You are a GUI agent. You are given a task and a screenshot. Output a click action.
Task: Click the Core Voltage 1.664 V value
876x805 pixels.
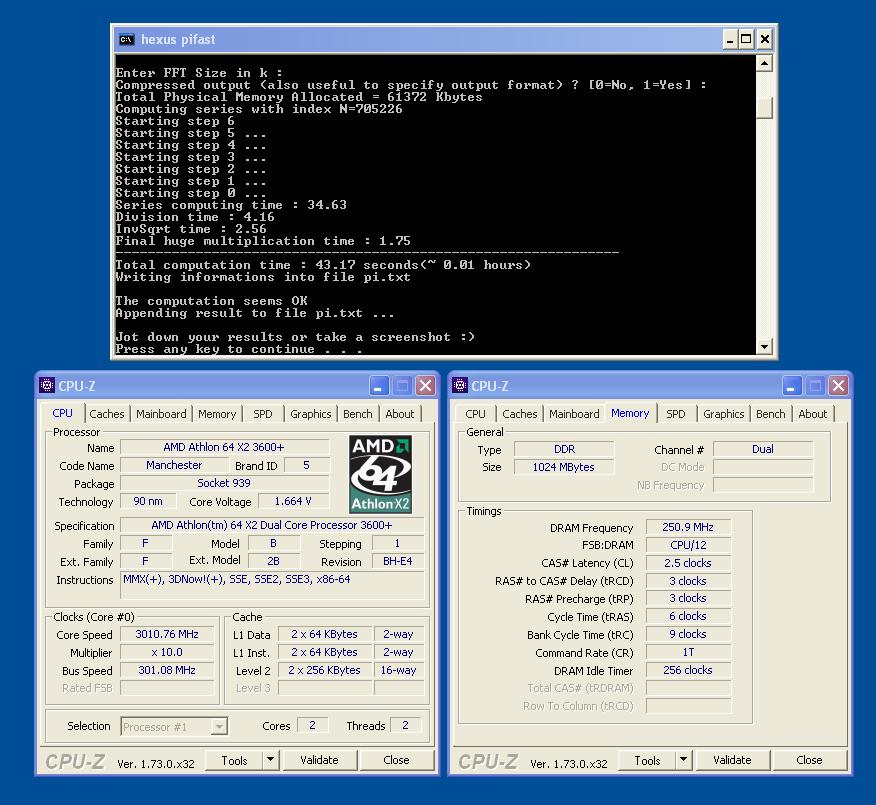click(293, 501)
